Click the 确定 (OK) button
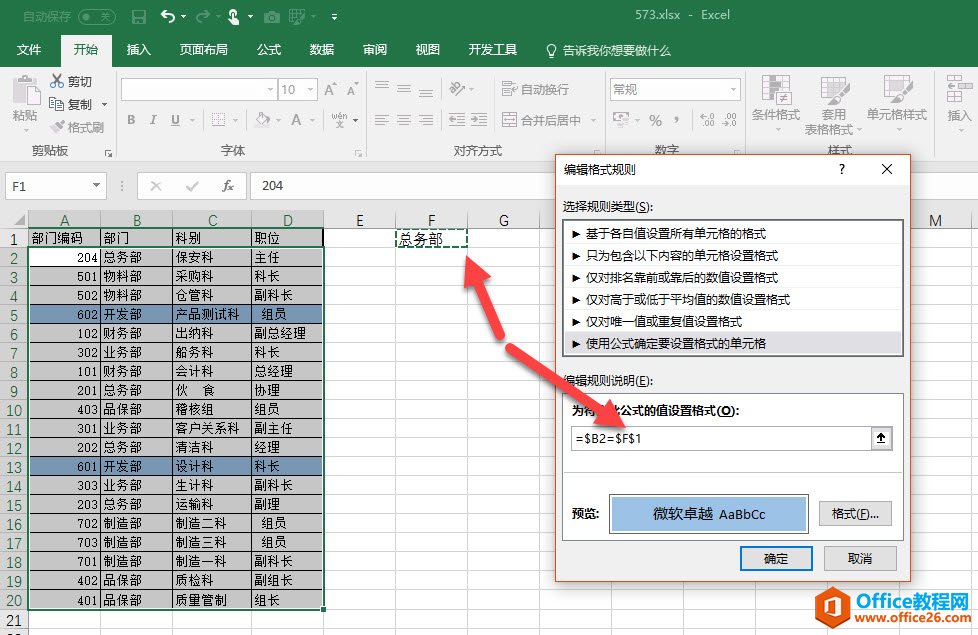 tap(775, 558)
